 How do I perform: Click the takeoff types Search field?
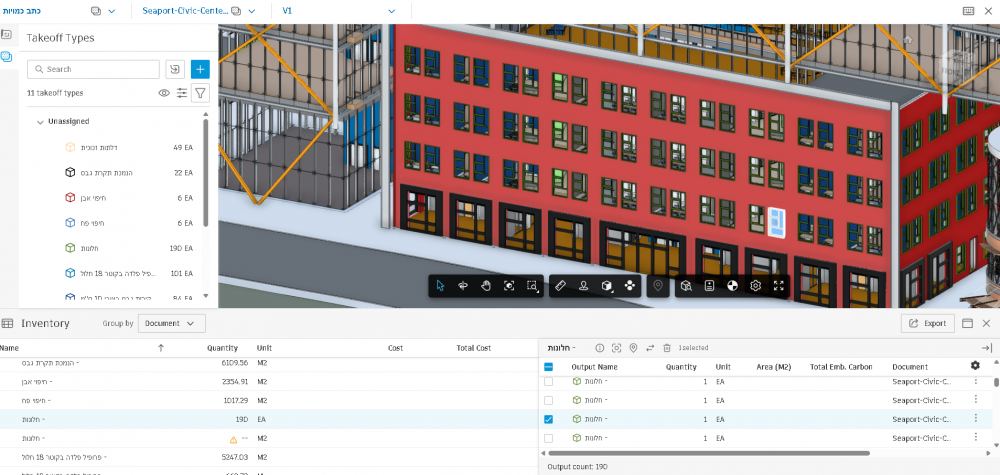click(98, 69)
